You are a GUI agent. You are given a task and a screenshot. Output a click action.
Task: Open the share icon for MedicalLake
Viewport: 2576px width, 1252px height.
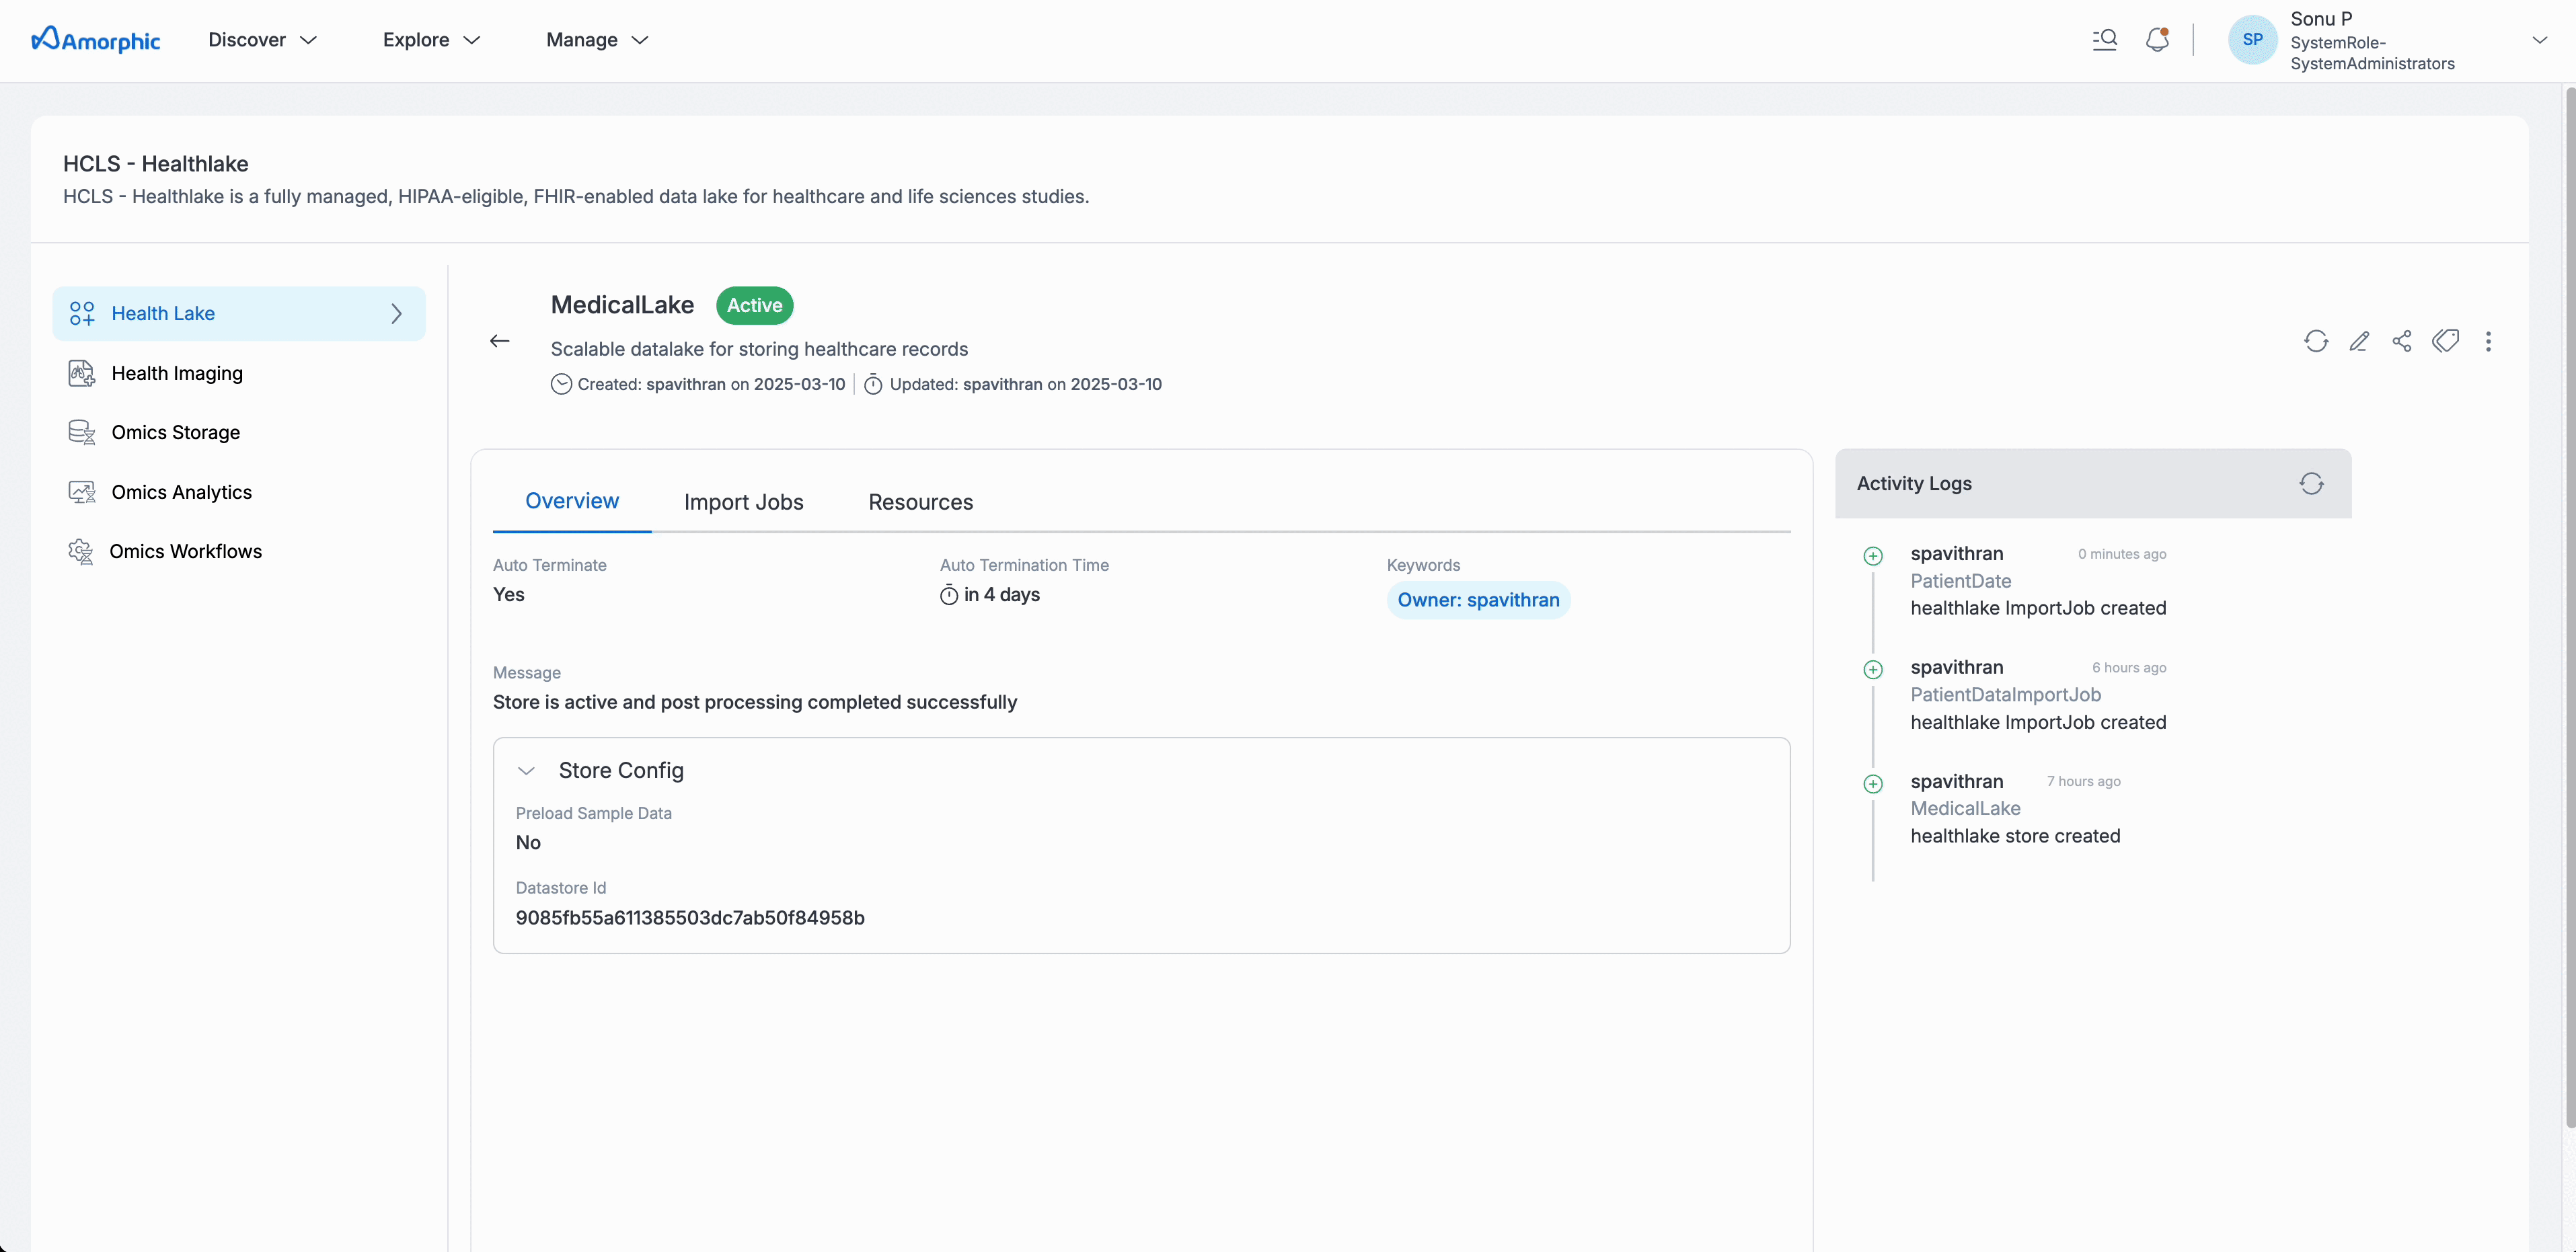point(2402,342)
